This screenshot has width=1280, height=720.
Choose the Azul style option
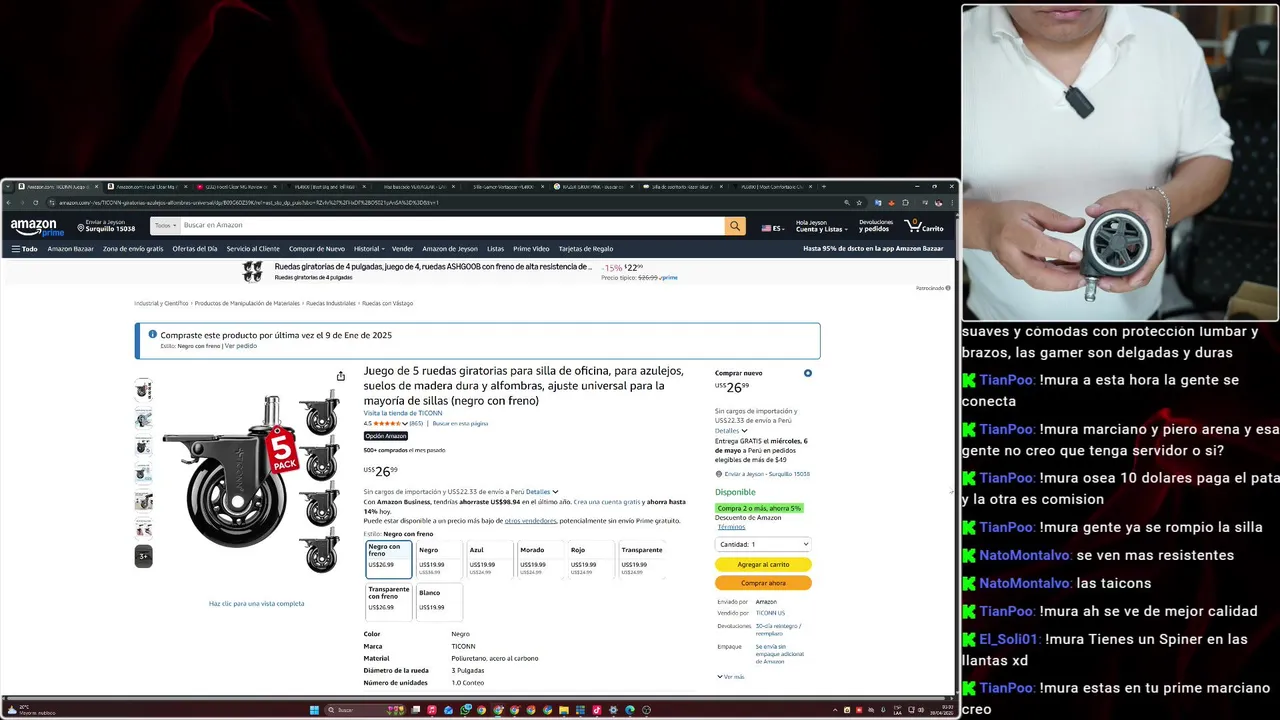point(490,559)
